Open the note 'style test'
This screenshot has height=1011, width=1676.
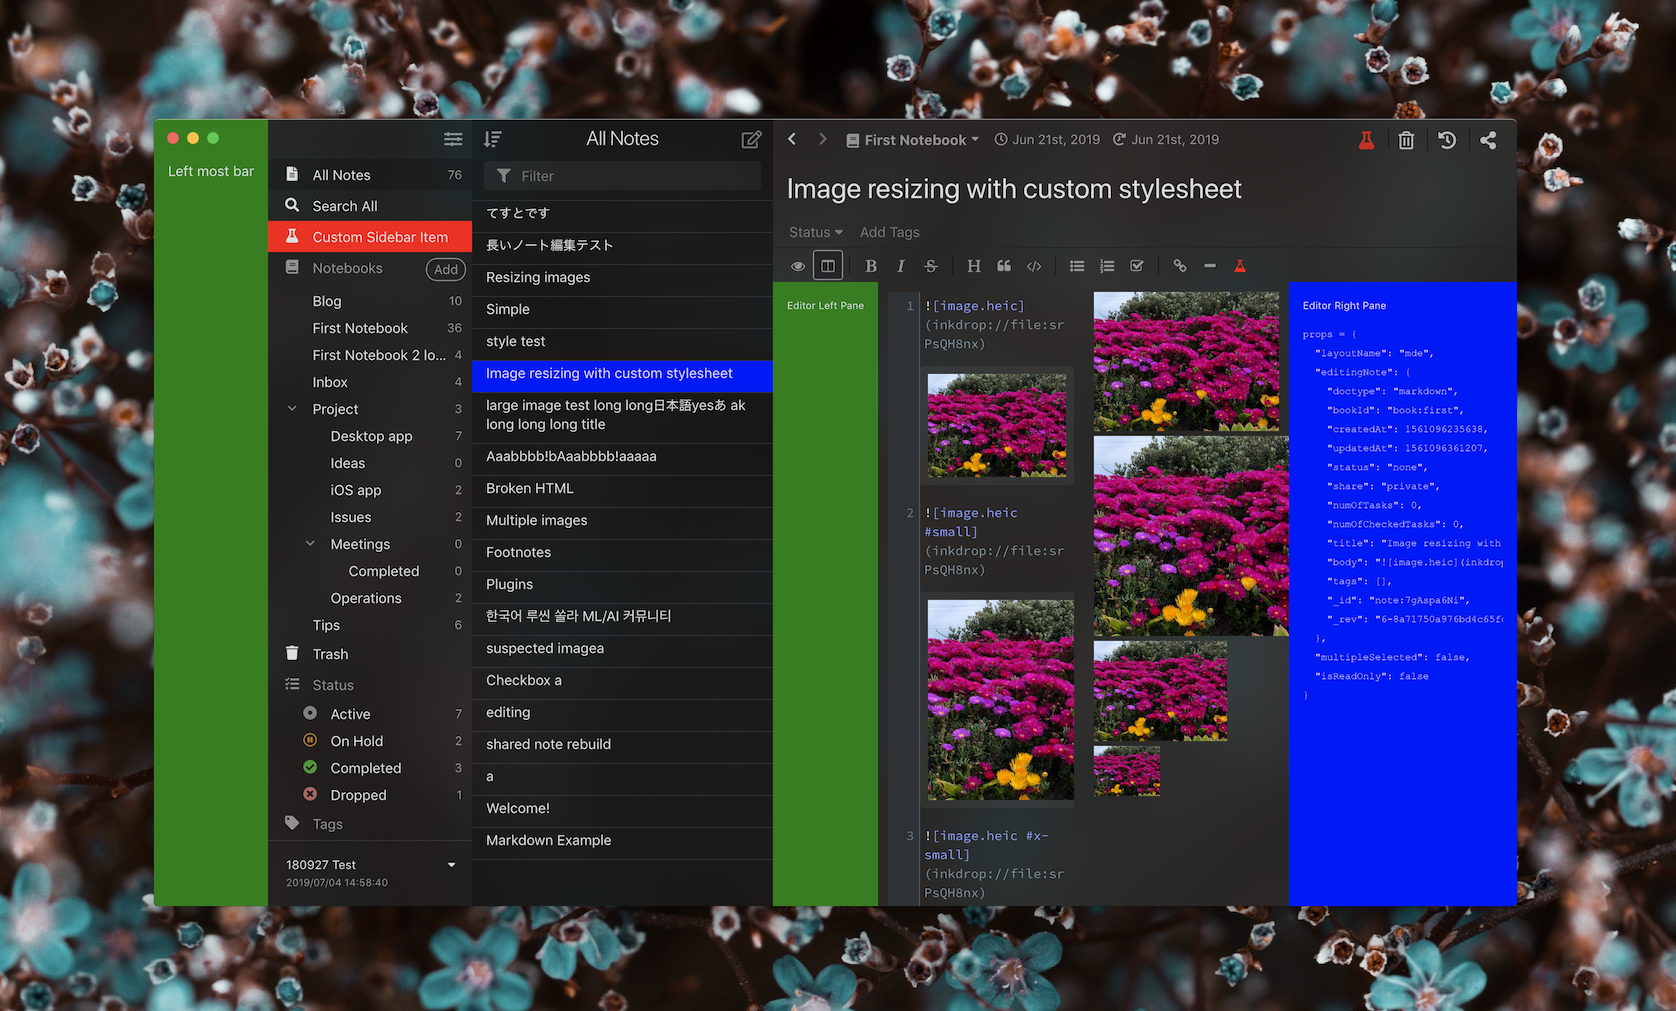click(x=622, y=341)
